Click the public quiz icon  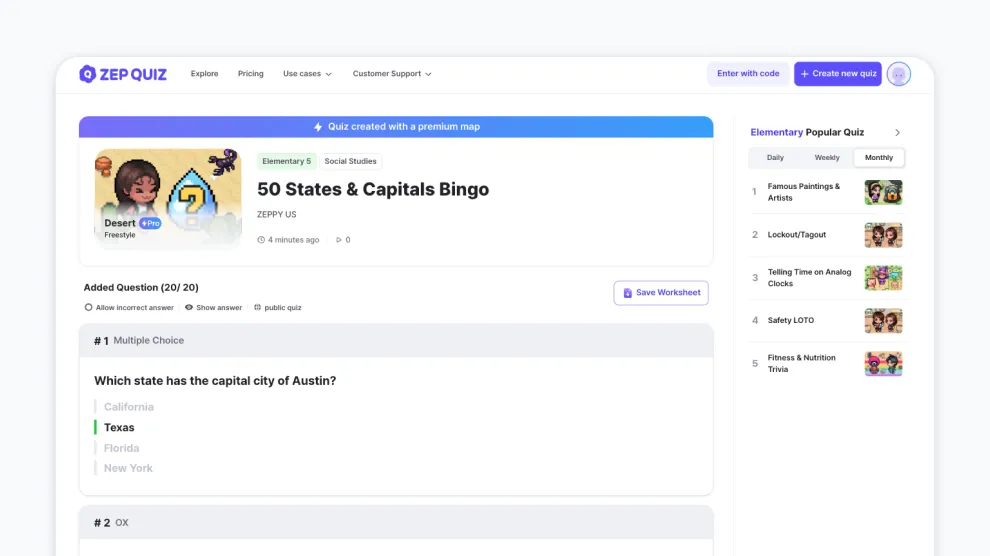(x=257, y=308)
